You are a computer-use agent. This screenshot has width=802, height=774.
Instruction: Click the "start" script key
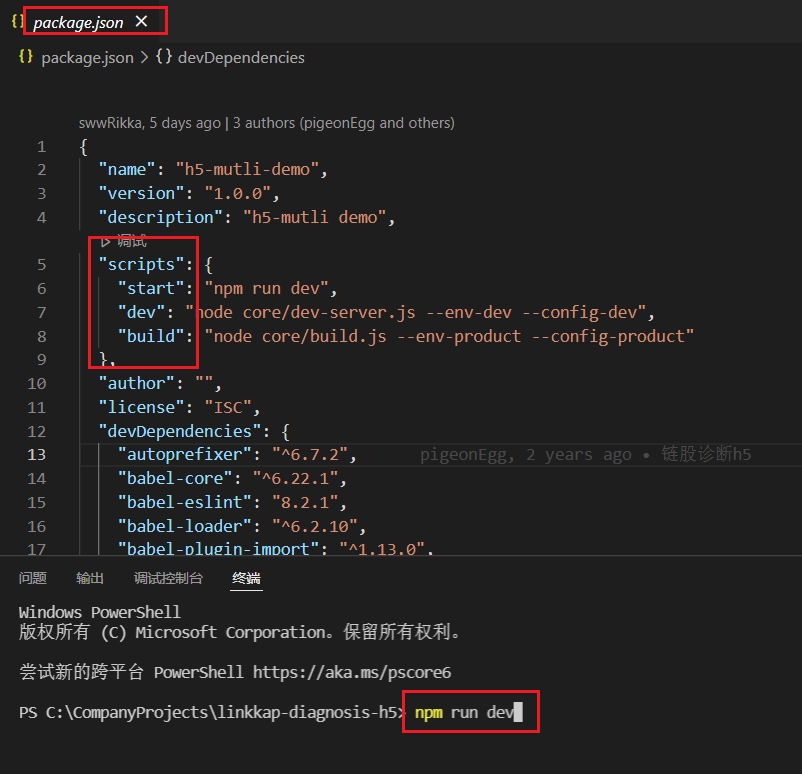151,289
